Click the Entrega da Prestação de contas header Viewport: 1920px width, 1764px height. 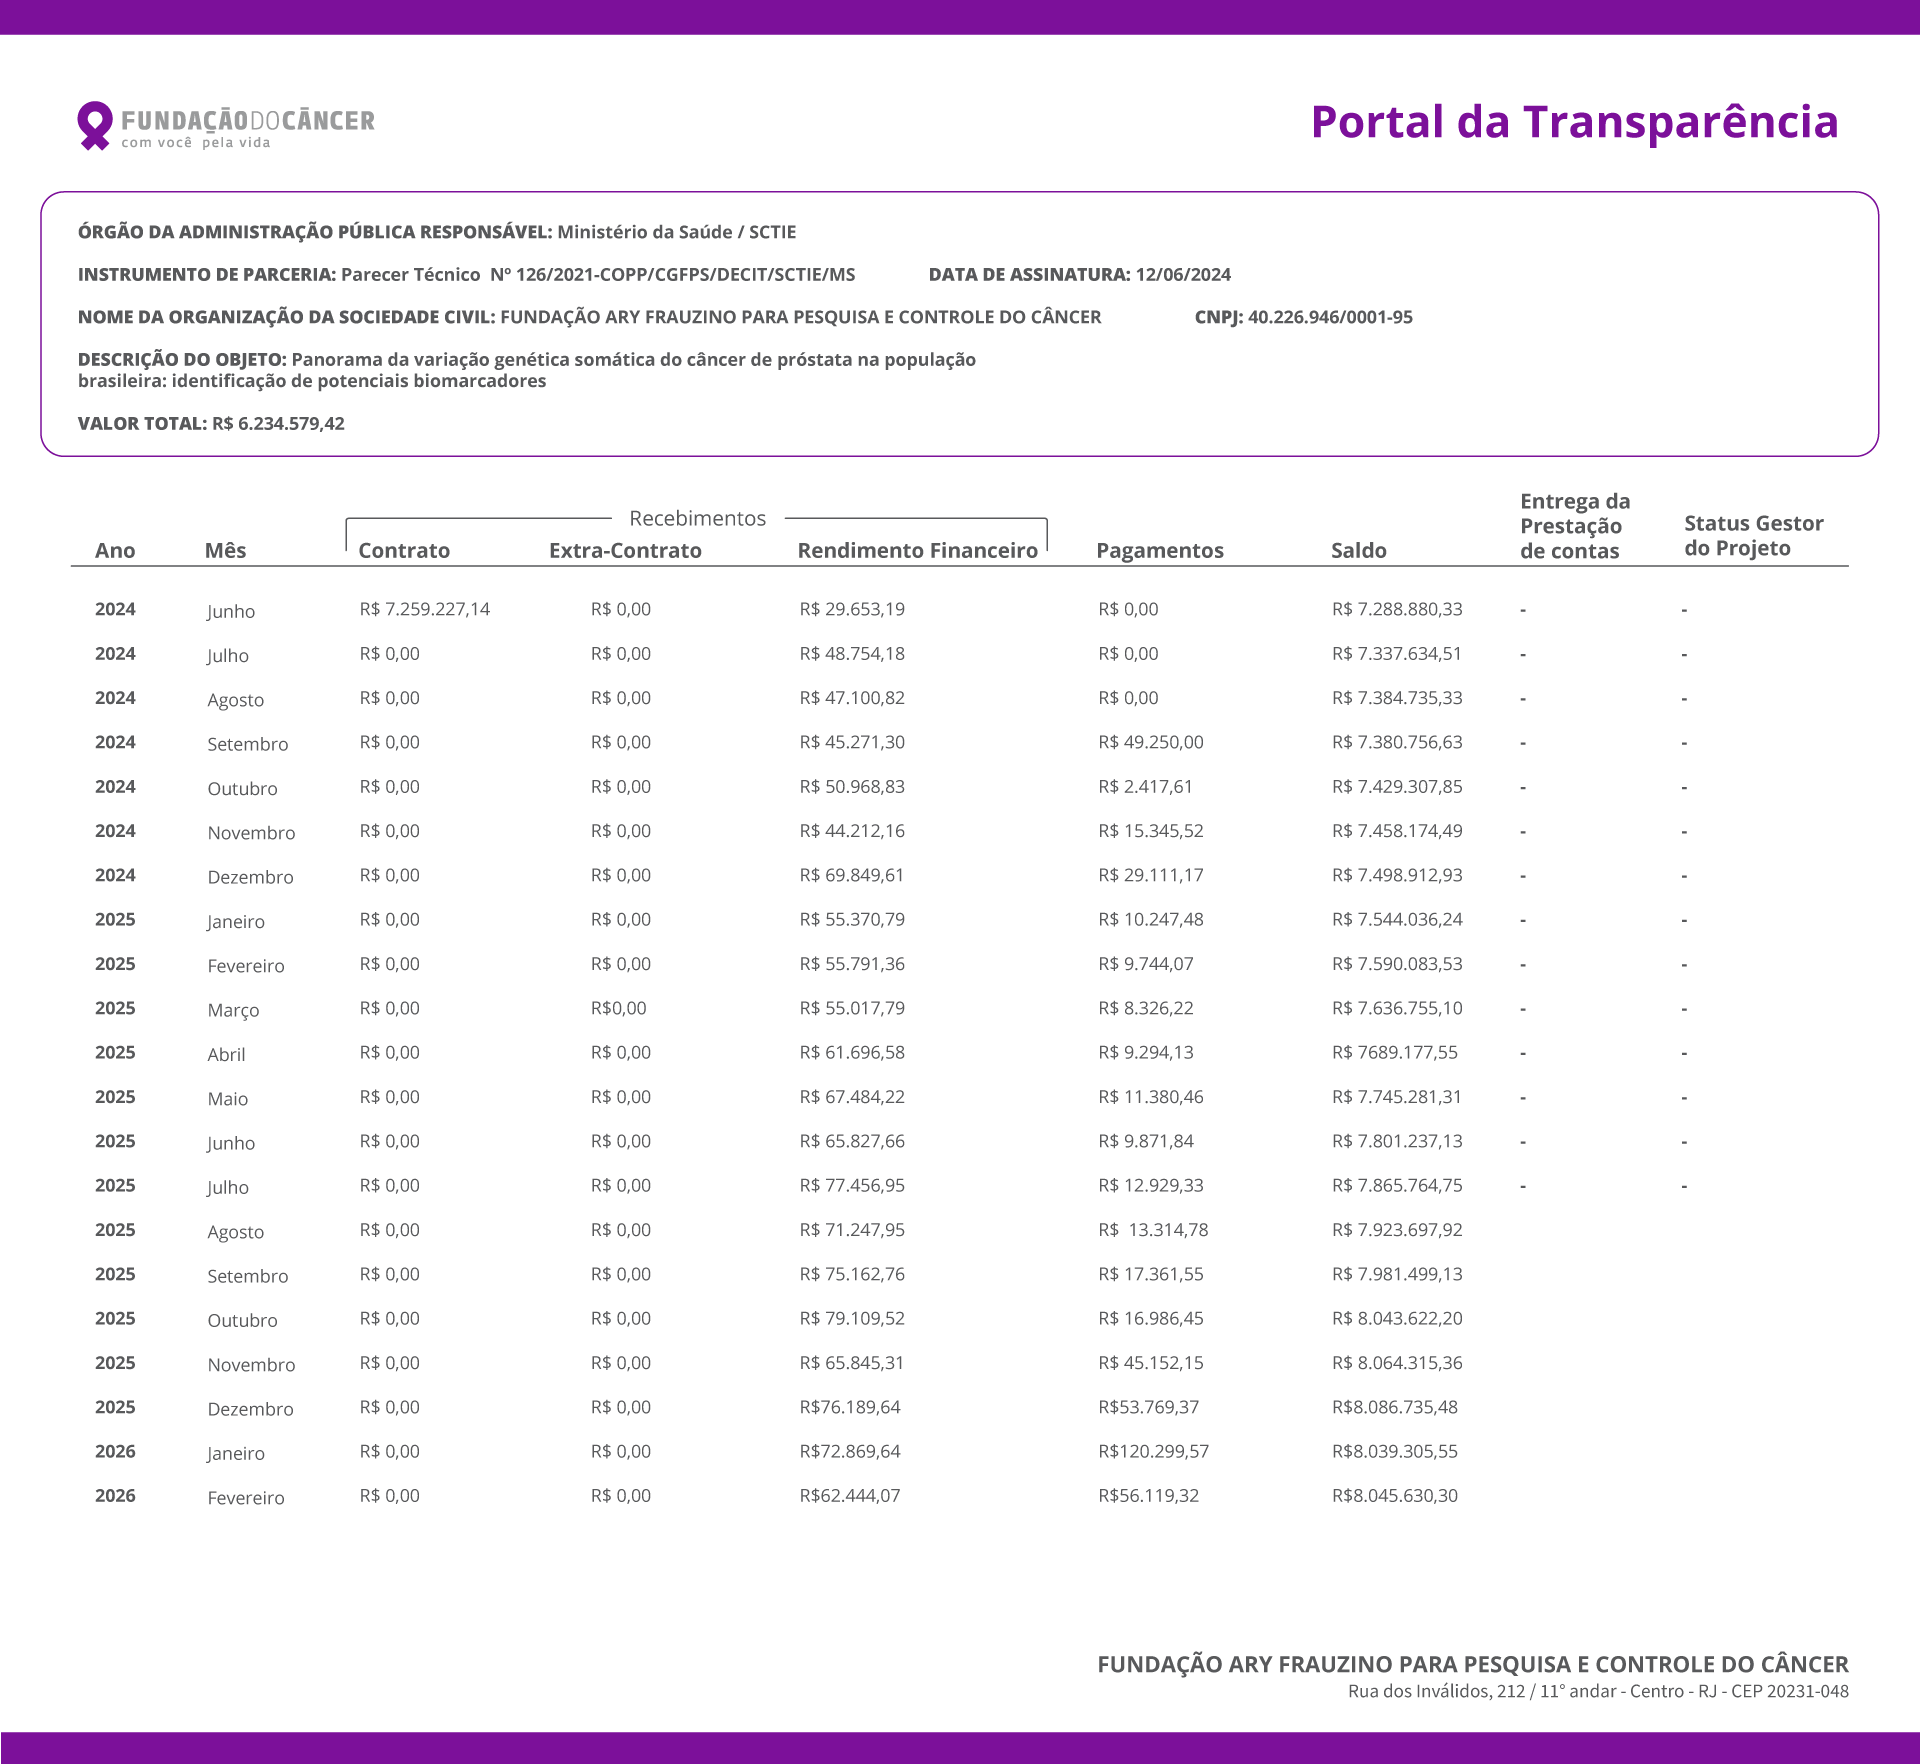1574,526
